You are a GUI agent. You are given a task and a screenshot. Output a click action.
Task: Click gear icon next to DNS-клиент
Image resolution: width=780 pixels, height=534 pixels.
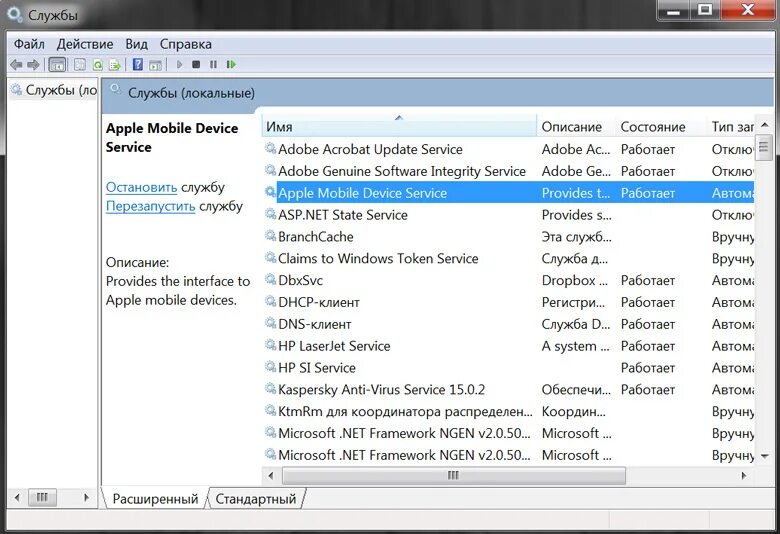point(270,323)
